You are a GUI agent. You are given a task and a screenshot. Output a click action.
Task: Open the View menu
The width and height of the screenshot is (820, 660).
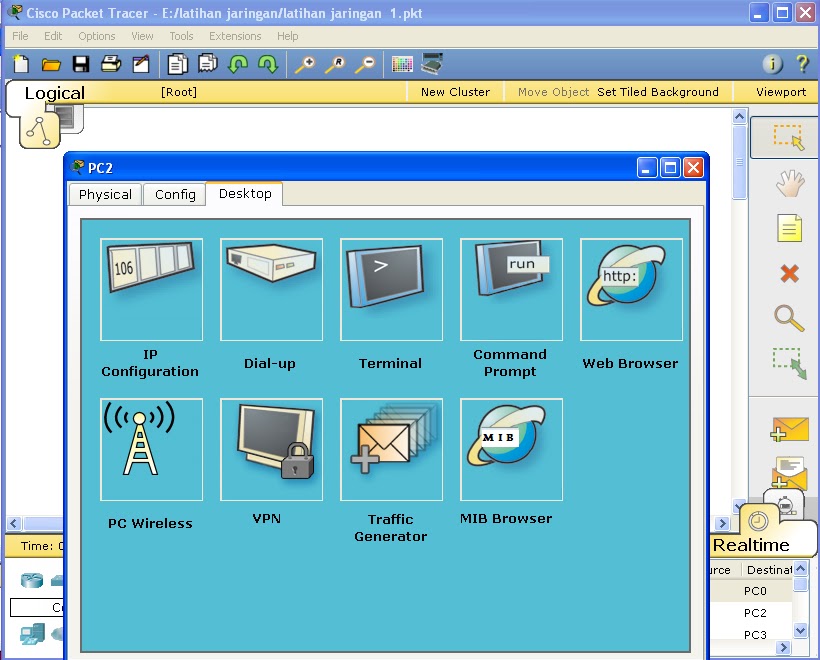click(x=142, y=36)
